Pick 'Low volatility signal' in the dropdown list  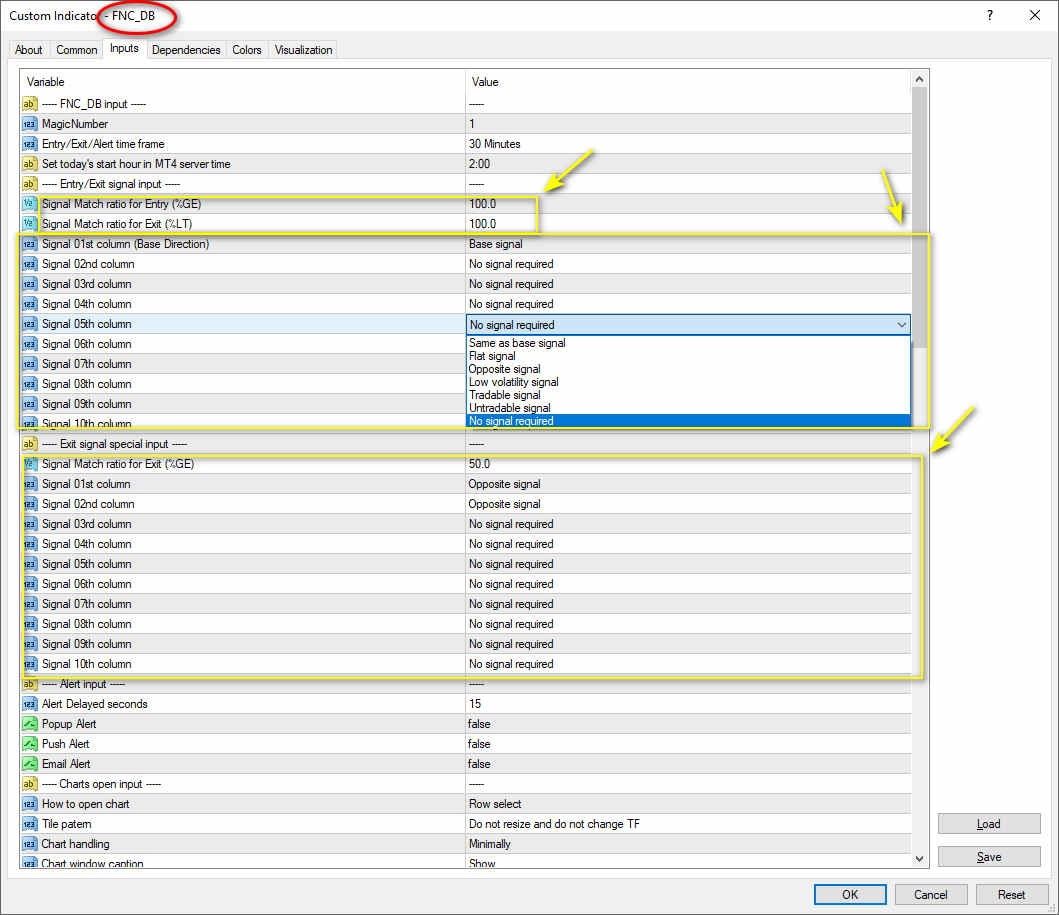pyautogui.click(x=514, y=382)
